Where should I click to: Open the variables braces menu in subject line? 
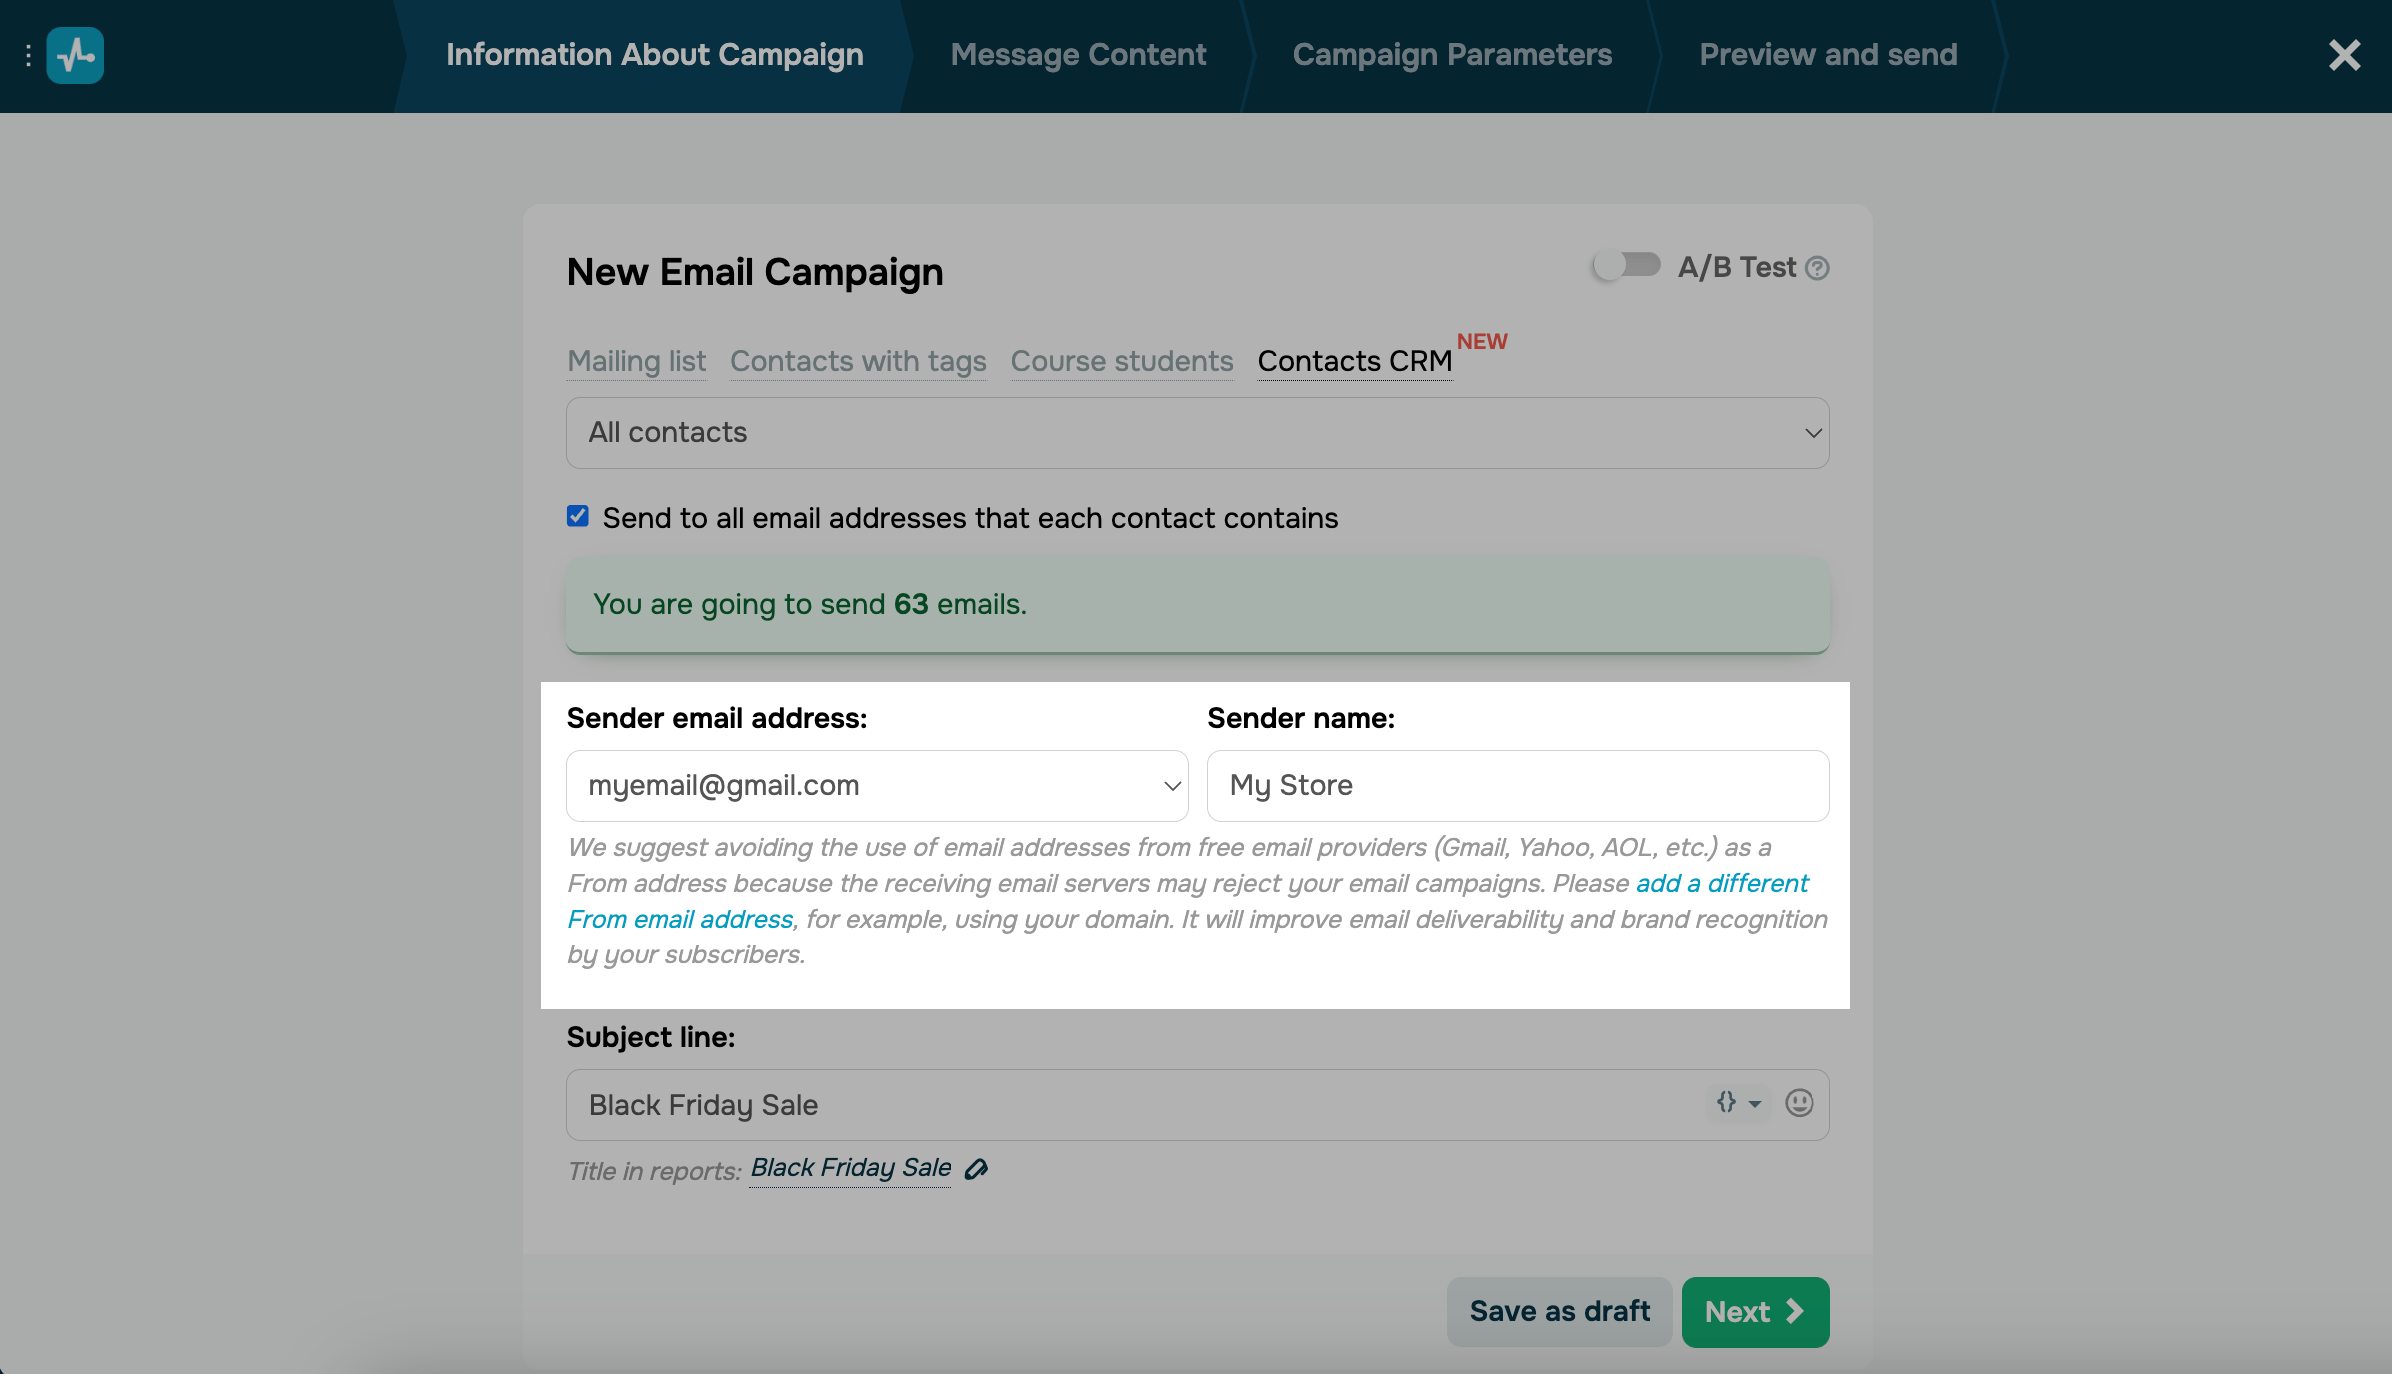[1738, 1103]
